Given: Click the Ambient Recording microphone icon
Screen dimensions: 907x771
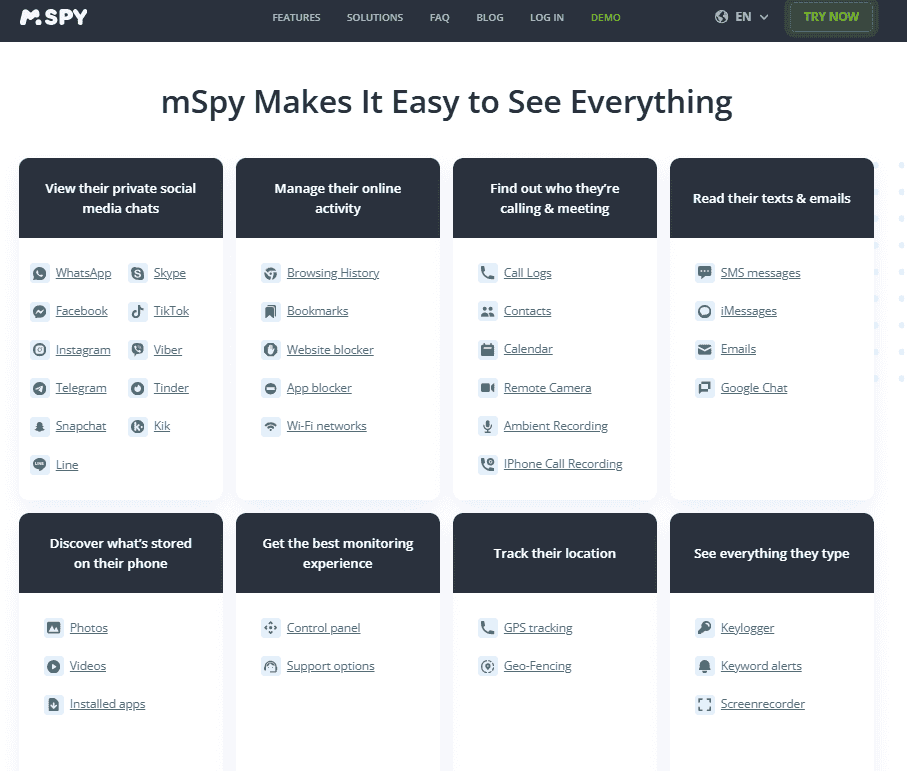Looking at the screenshot, I should click(488, 426).
